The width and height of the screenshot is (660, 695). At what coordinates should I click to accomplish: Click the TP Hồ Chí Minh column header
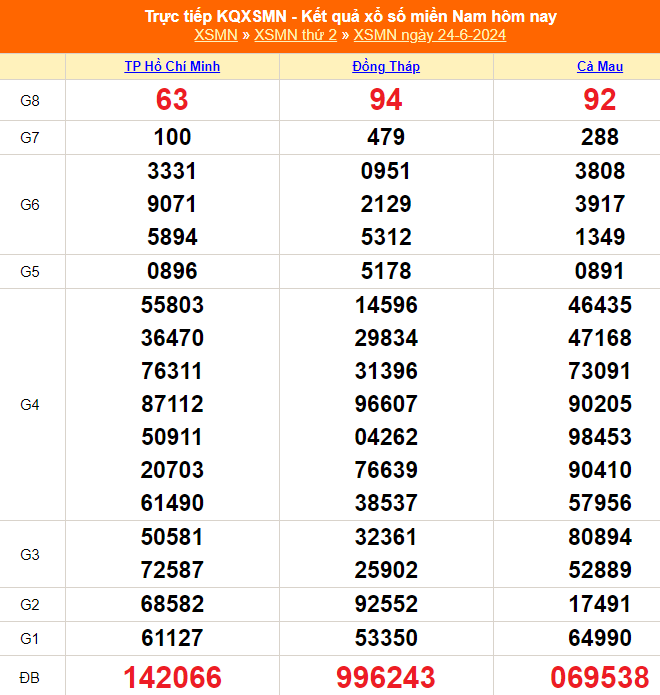(172, 67)
